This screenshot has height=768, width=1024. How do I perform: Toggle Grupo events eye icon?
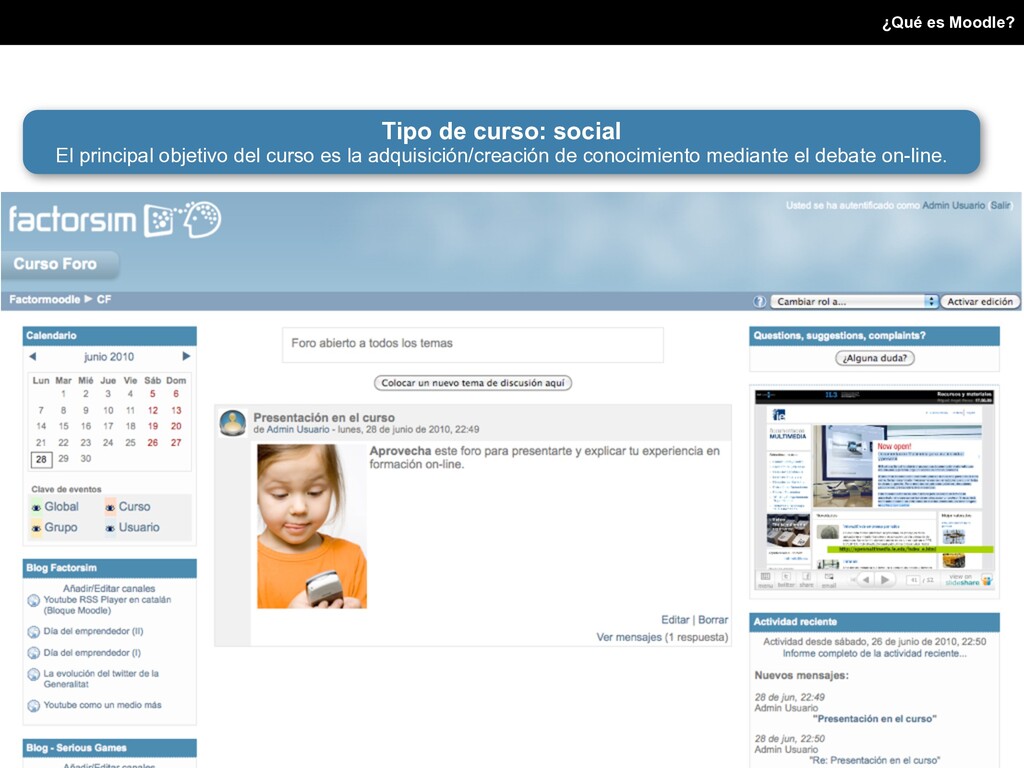[37, 528]
